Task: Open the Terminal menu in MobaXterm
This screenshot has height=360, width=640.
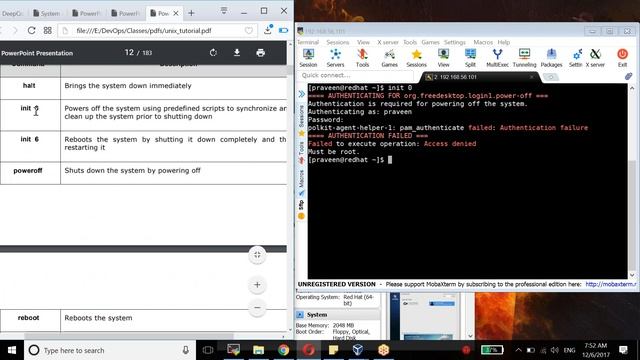Action: point(308,42)
